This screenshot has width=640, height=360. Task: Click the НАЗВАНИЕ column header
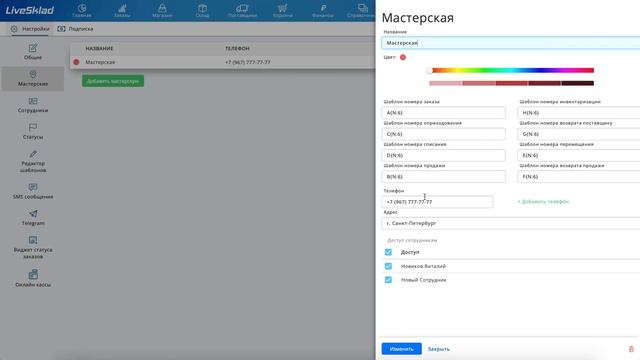tap(99, 48)
